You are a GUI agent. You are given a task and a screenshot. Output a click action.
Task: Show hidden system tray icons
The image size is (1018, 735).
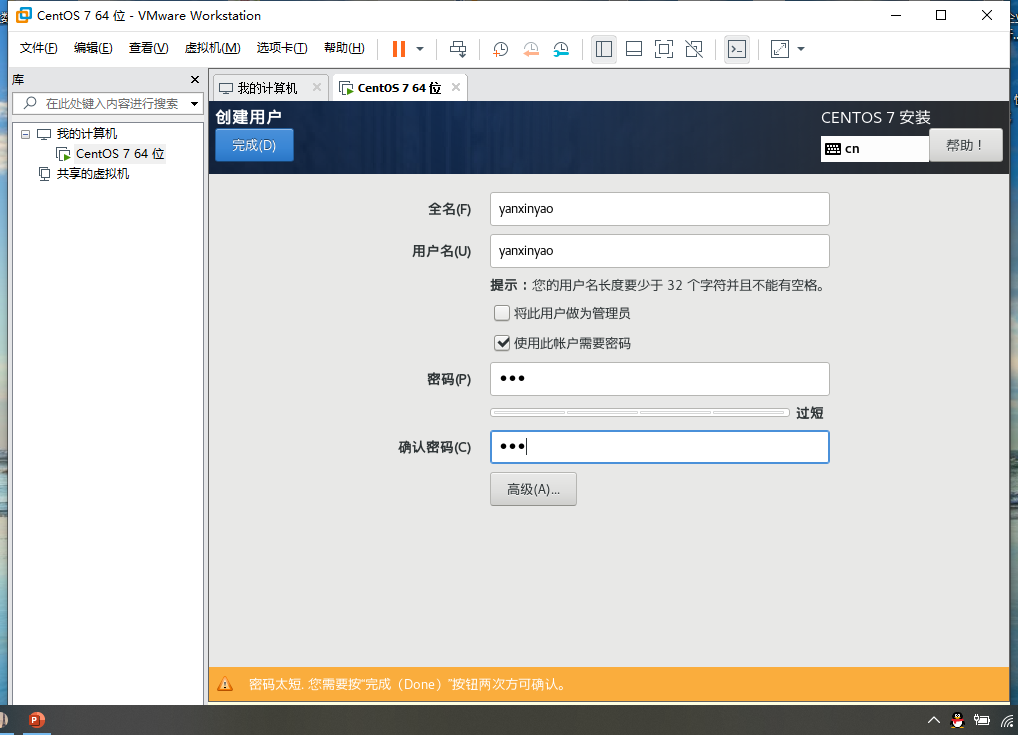pos(934,720)
